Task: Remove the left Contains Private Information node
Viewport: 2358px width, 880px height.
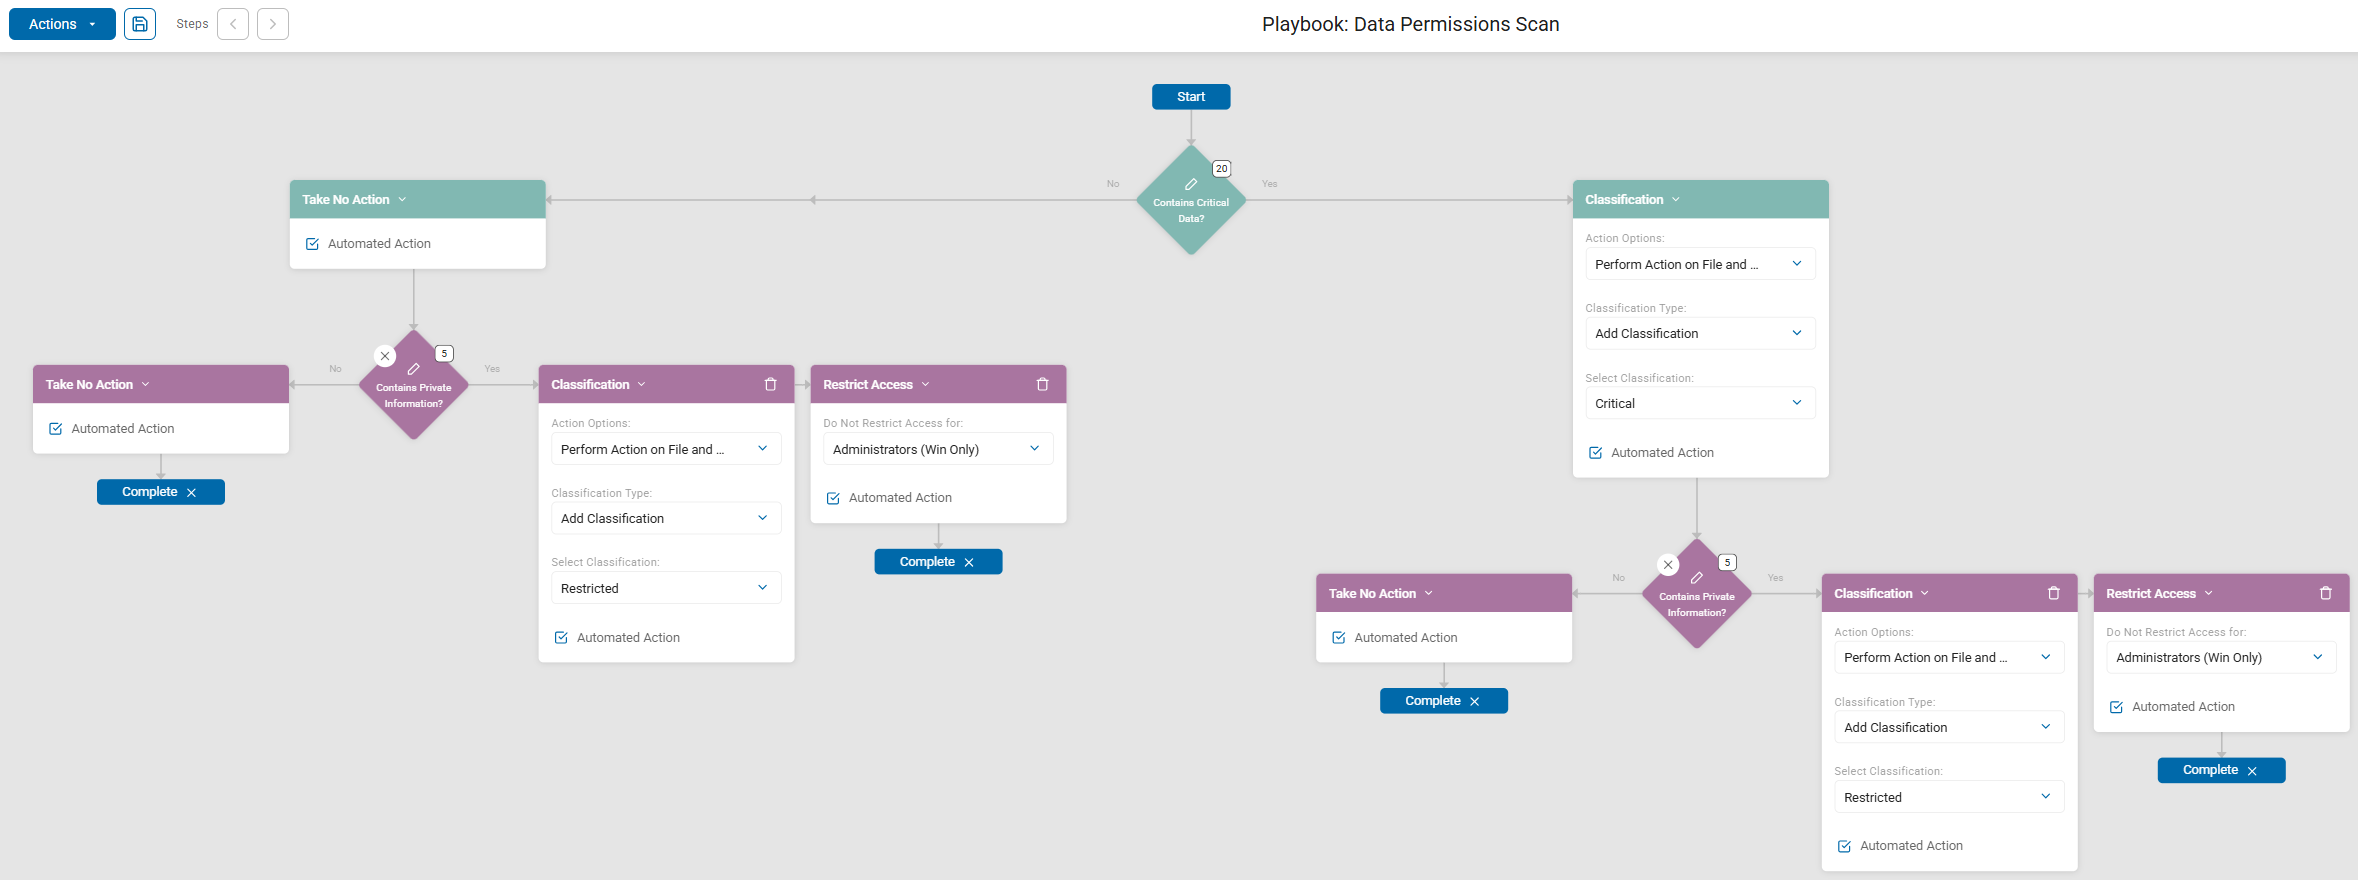Action: pos(385,356)
